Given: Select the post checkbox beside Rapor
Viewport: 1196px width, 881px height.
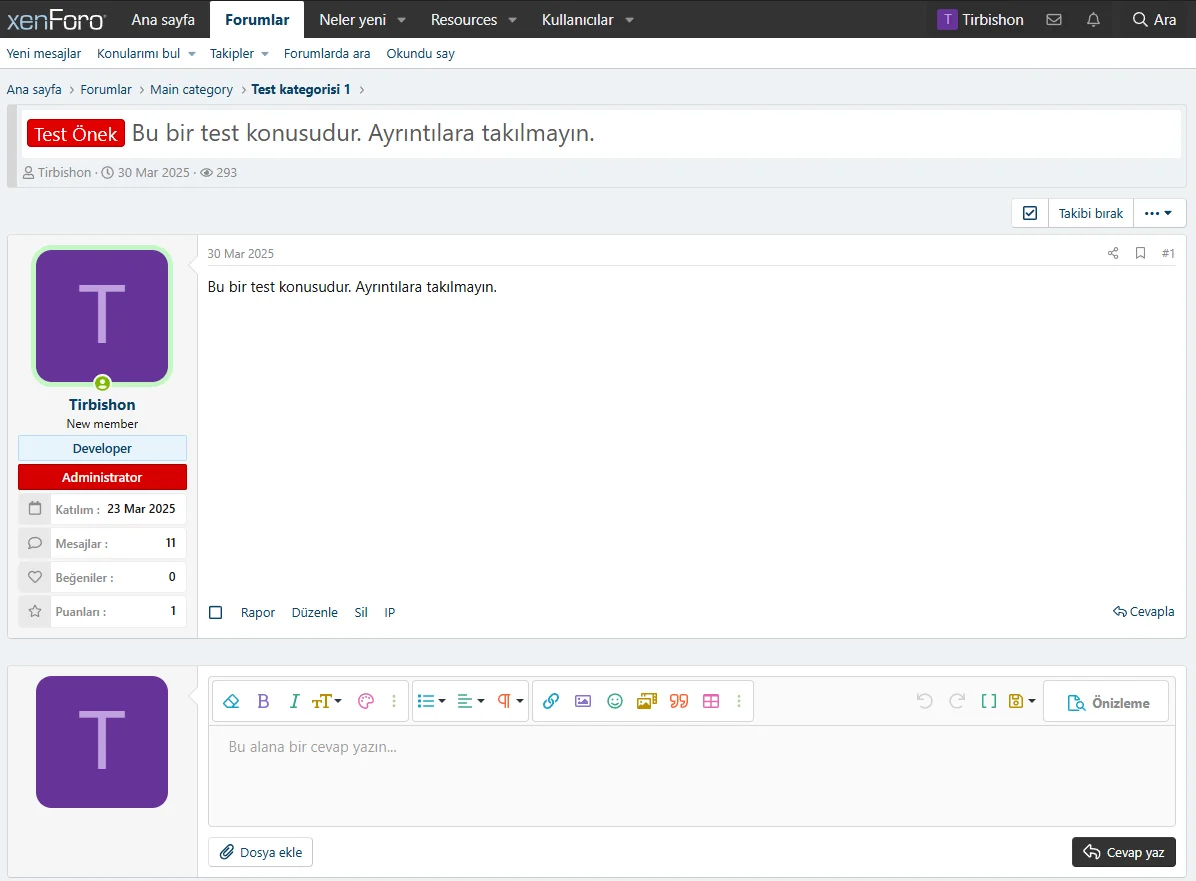Looking at the screenshot, I should tap(216, 612).
